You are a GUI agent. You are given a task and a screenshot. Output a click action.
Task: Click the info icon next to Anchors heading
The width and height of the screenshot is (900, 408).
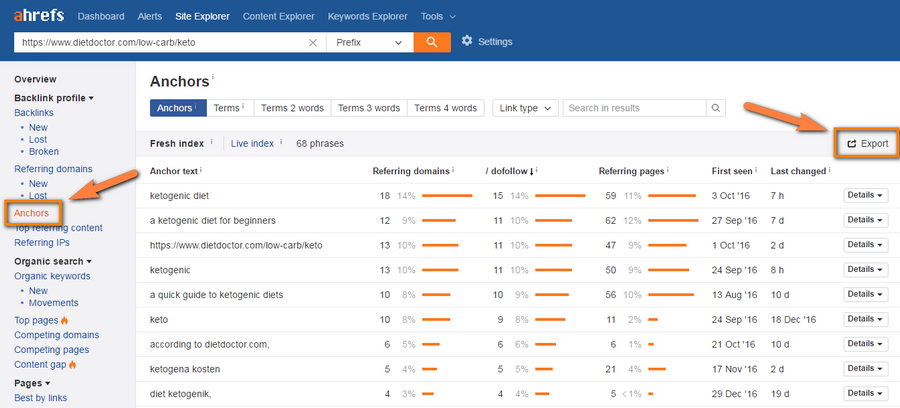pyautogui.click(x=212, y=76)
